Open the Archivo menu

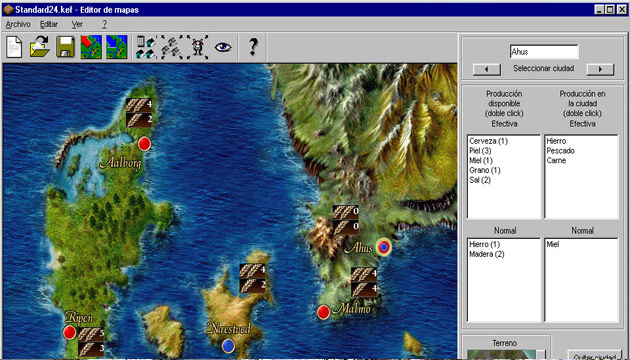18,25
